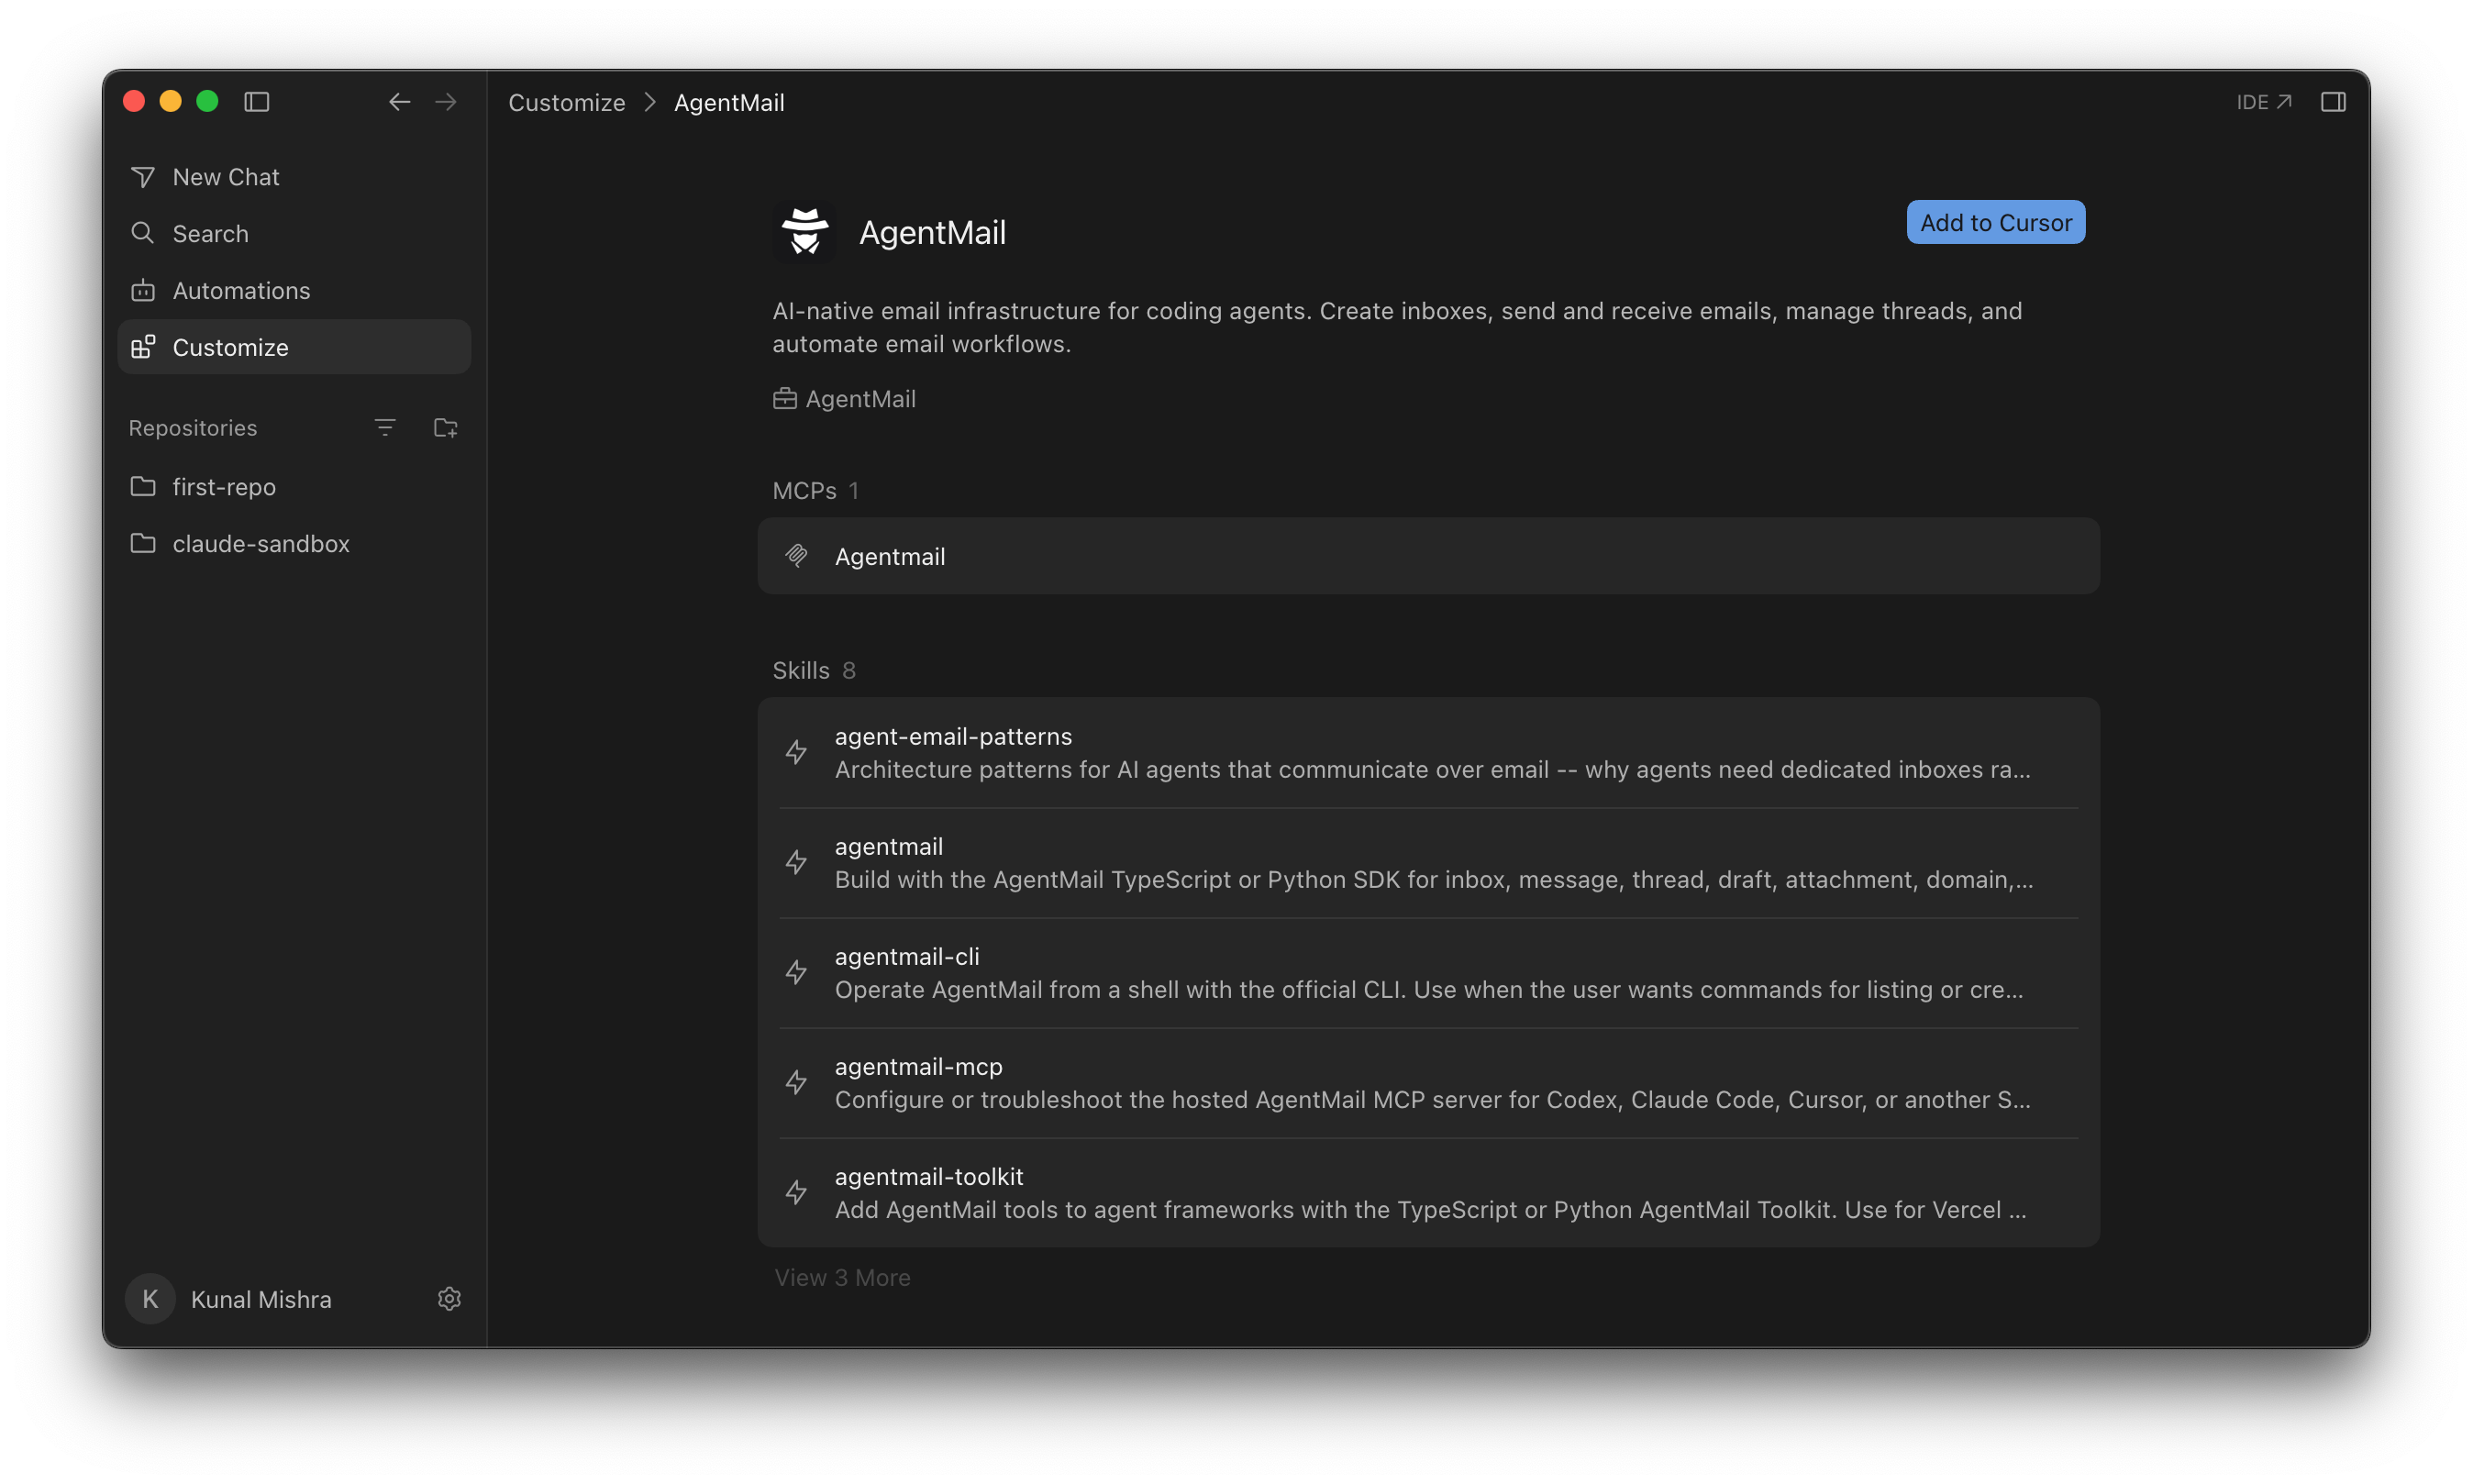Open the agentmail-toolkit skill
The image size is (2473, 1484).
click(1428, 1193)
